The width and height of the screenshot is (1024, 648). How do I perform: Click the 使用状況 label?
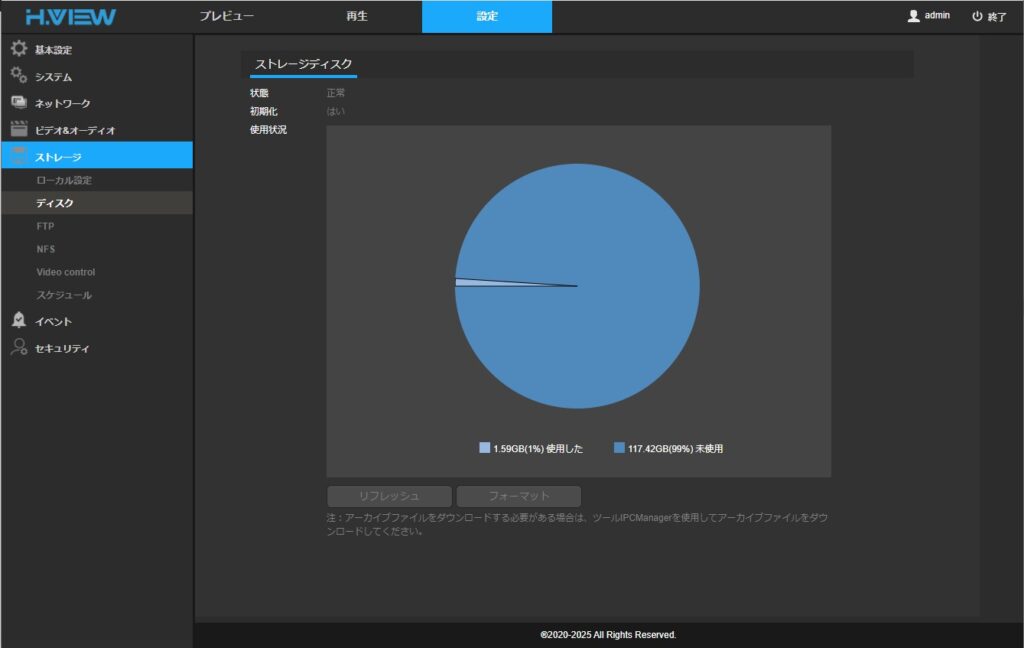(268, 129)
